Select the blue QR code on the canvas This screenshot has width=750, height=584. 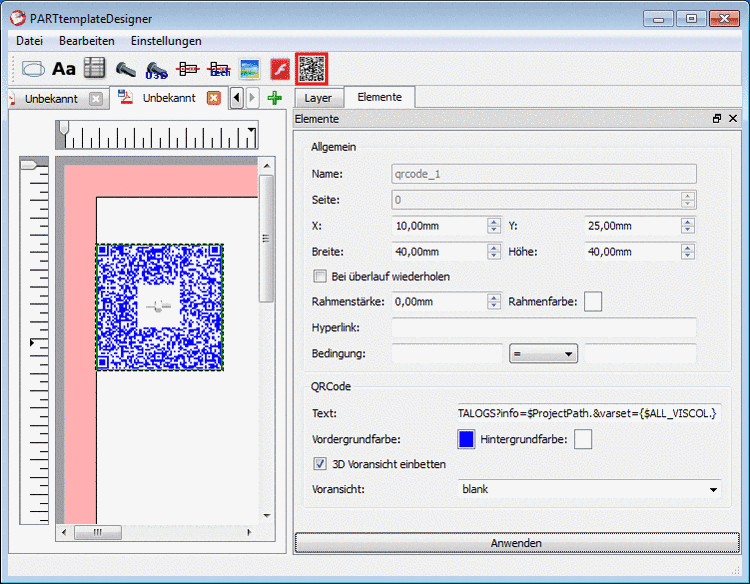pyautogui.click(x=160, y=307)
